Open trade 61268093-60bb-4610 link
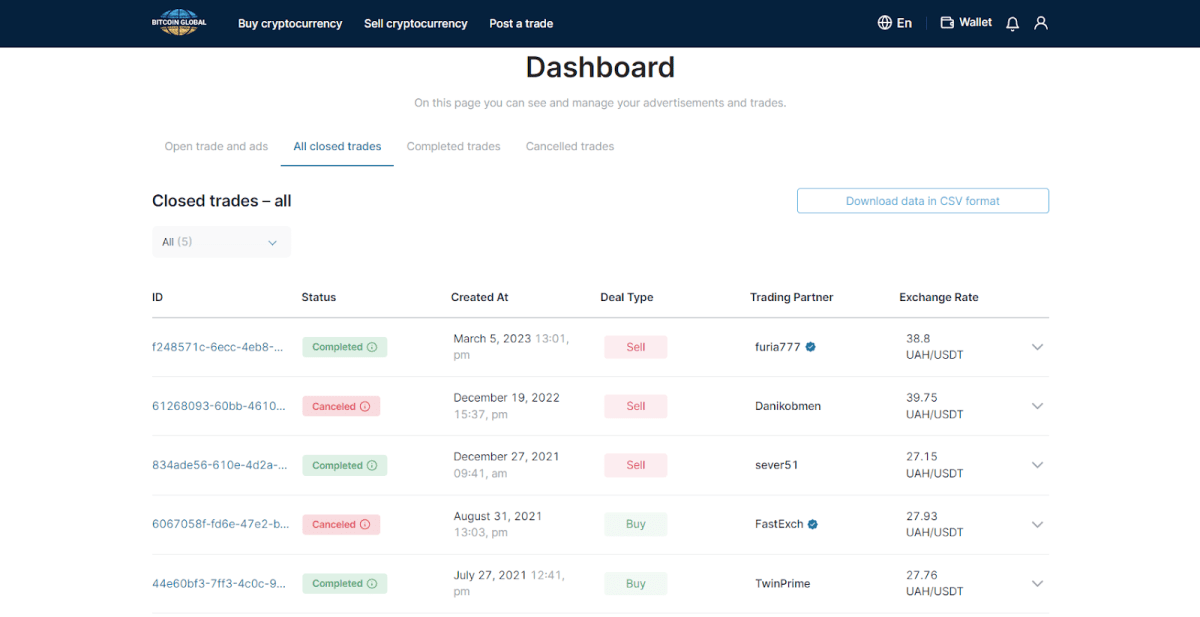This screenshot has width=1200, height=617. [x=217, y=406]
